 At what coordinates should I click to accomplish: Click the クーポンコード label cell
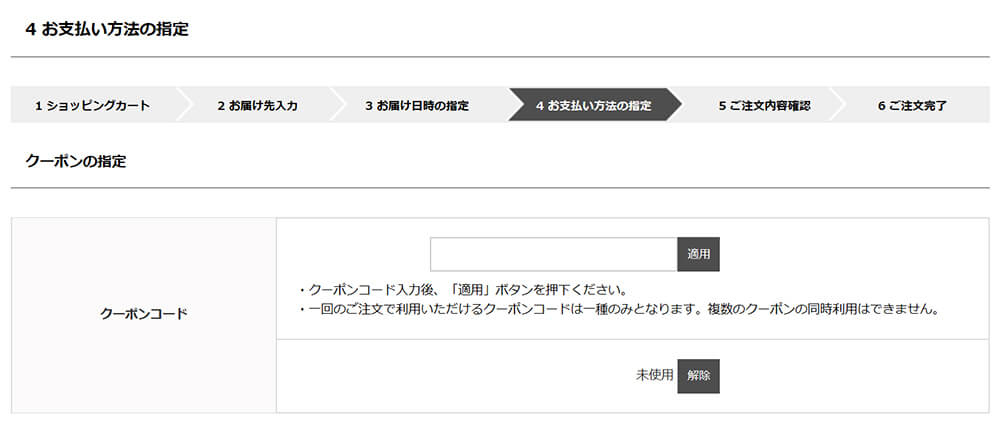(x=144, y=315)
